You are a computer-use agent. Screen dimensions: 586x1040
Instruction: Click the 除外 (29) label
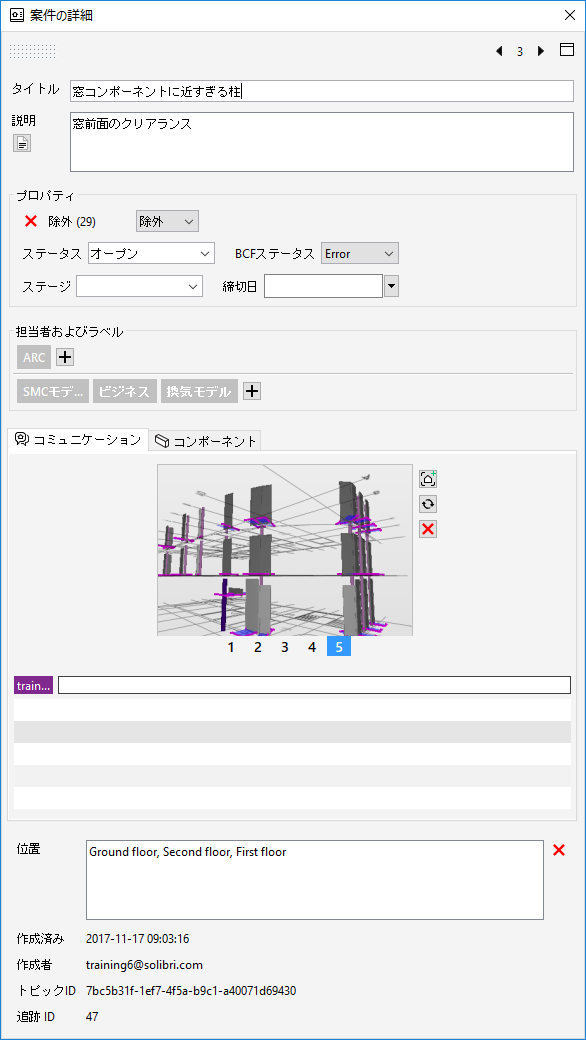click(72, 222)
